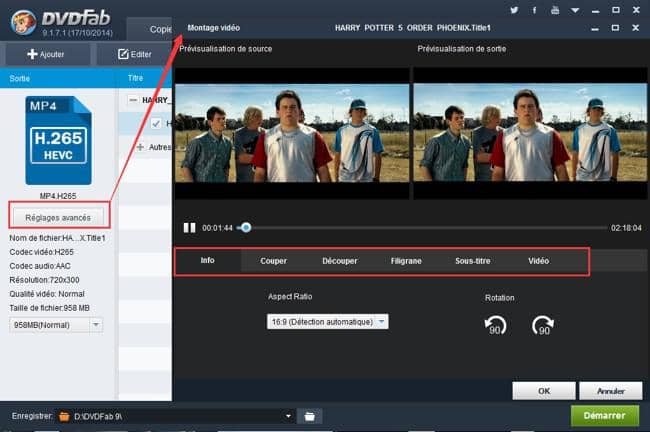Close the Montage vidéo dialog
Viewport: 650px width, 432px height.
click(635, 28)
